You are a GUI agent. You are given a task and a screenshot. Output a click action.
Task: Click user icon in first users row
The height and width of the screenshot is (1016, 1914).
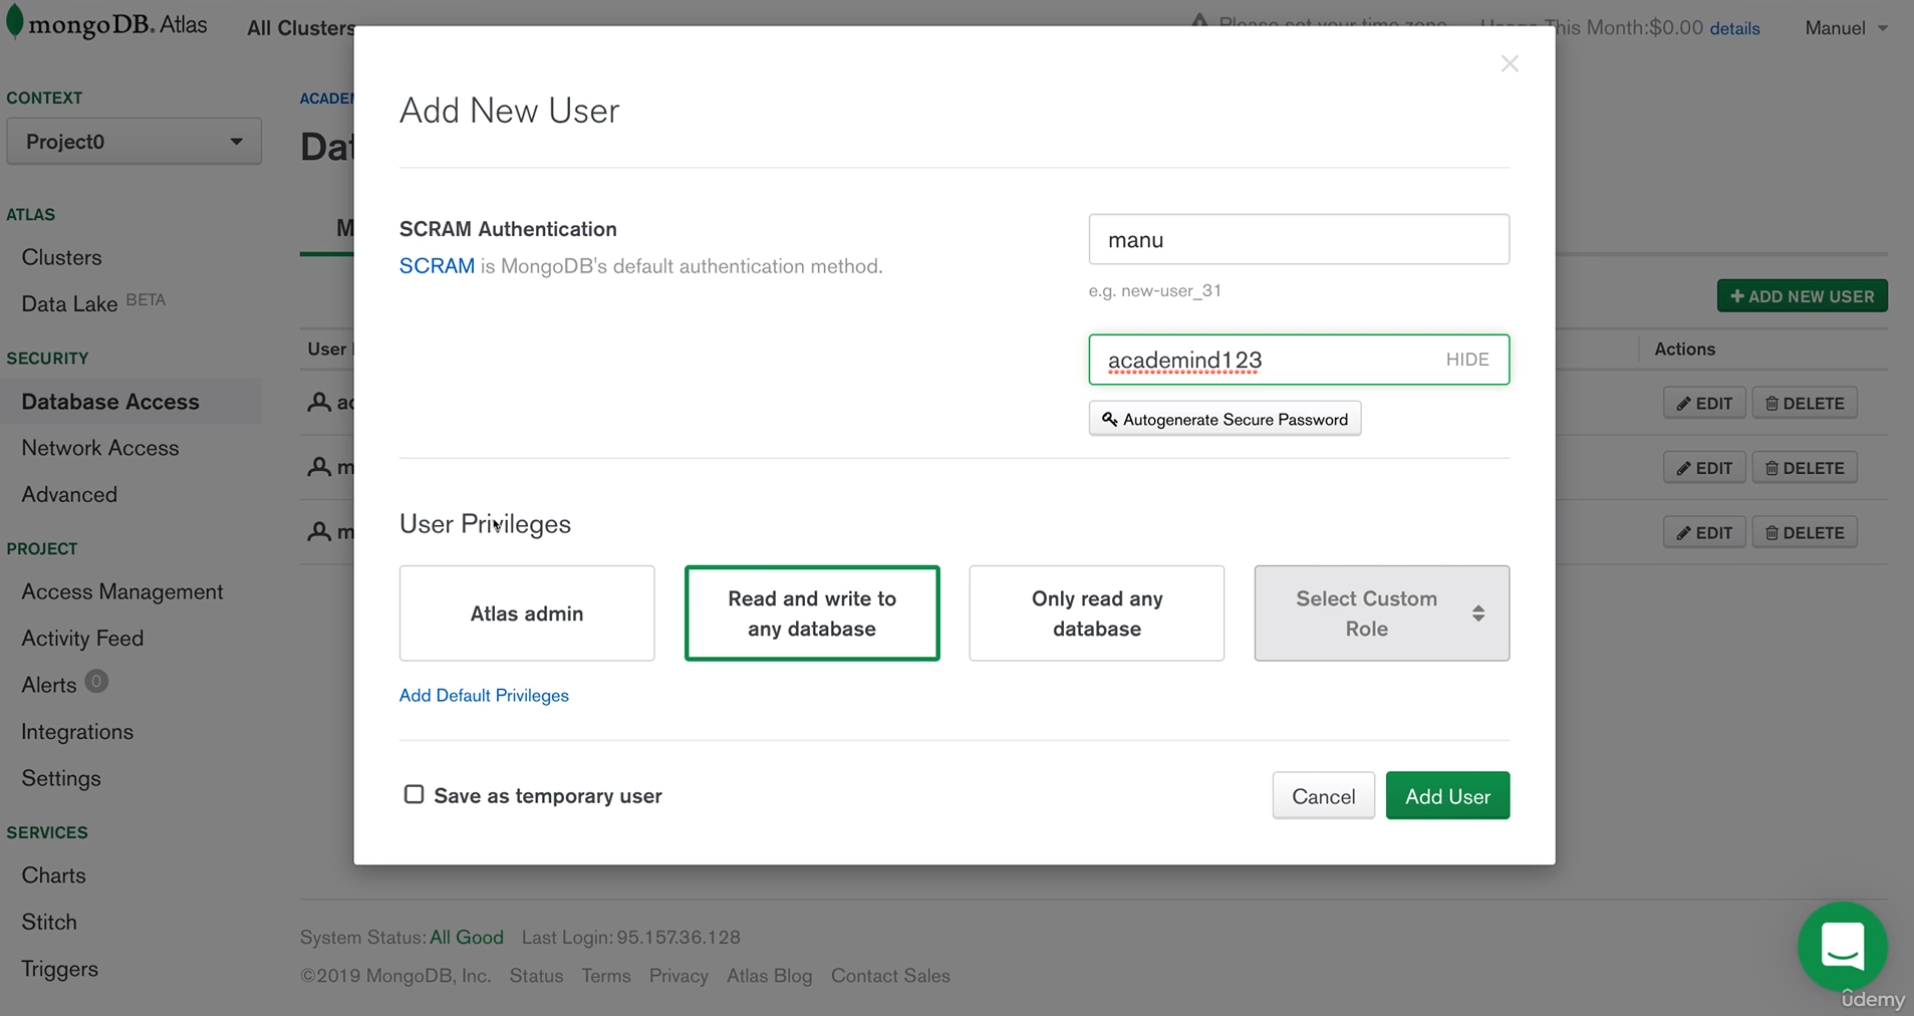coord(319,402)
